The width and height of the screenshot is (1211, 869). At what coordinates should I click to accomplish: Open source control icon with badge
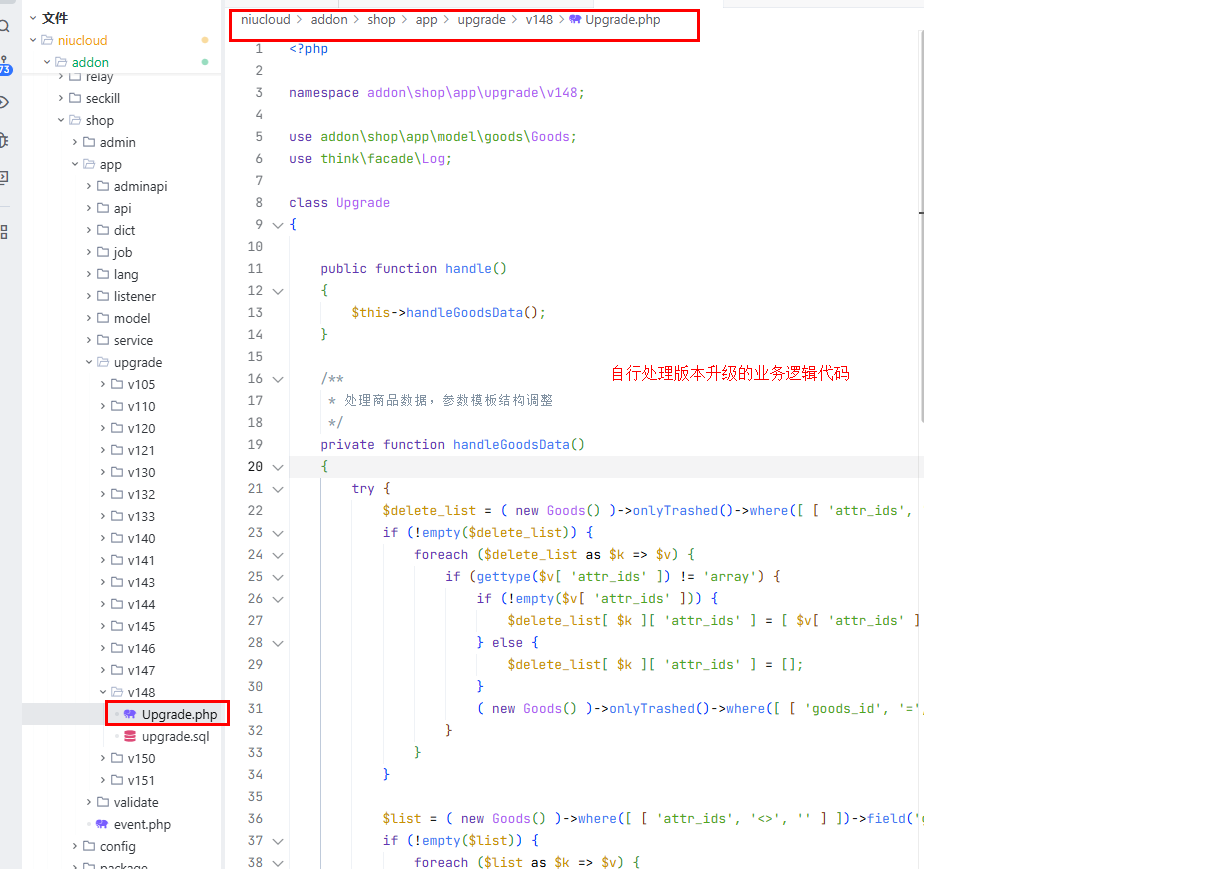coord(5,65)
